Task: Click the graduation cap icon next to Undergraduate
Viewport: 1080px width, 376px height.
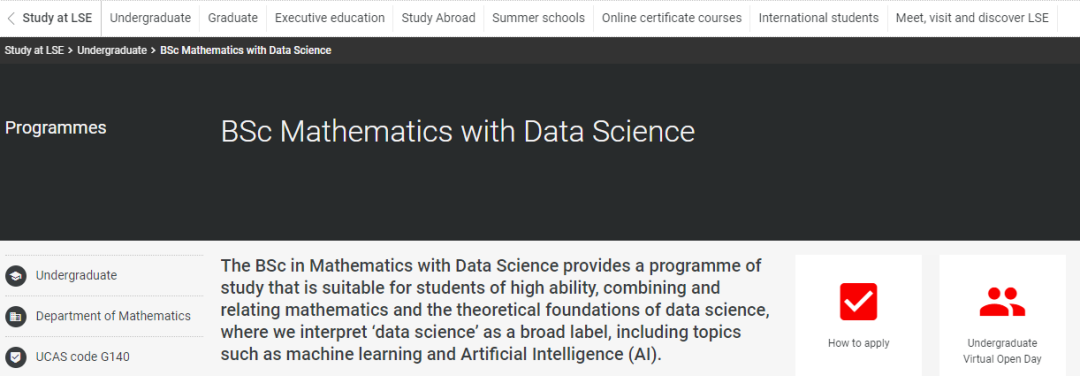Action: tap(15, 275)
